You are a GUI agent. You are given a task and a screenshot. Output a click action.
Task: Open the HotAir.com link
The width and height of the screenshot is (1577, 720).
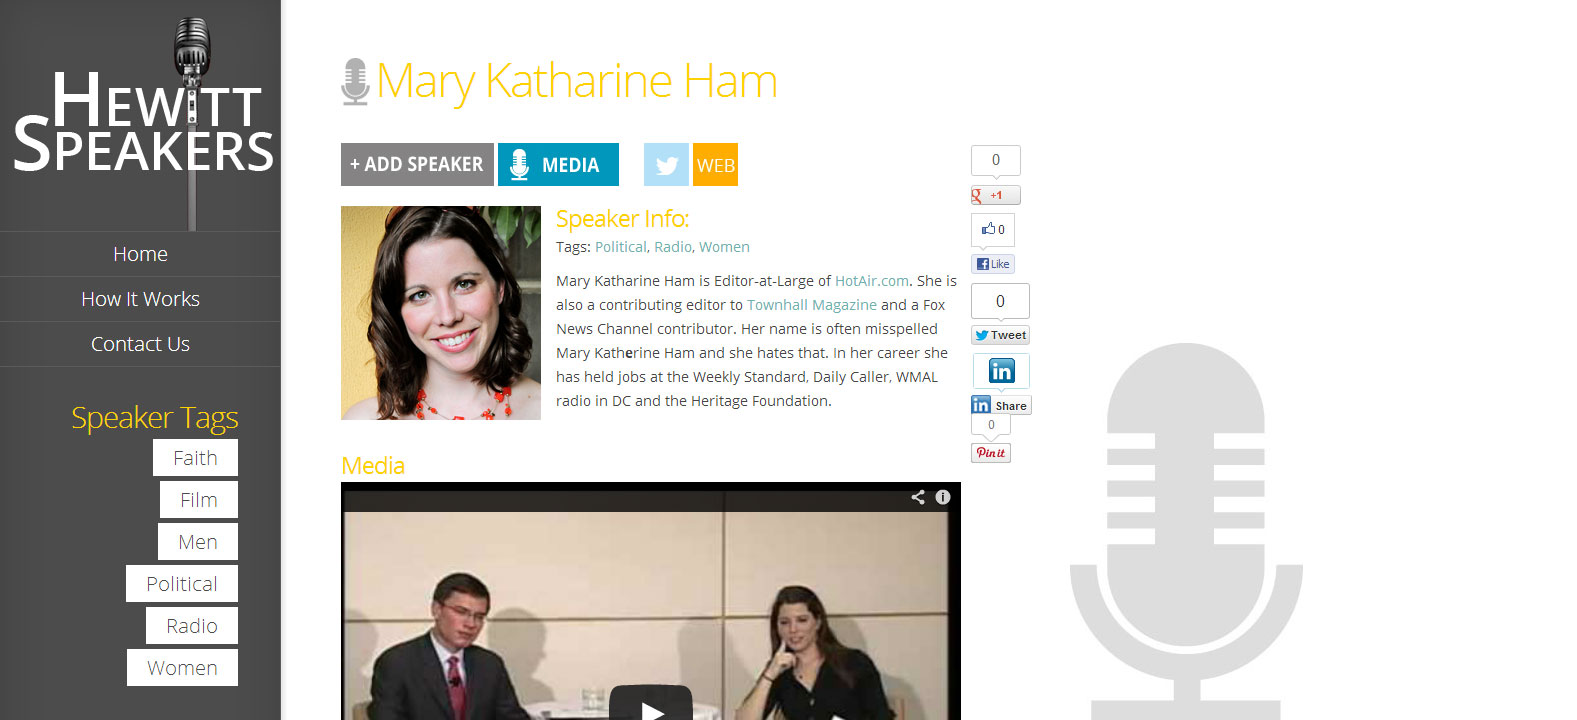(x=872, y=281)
